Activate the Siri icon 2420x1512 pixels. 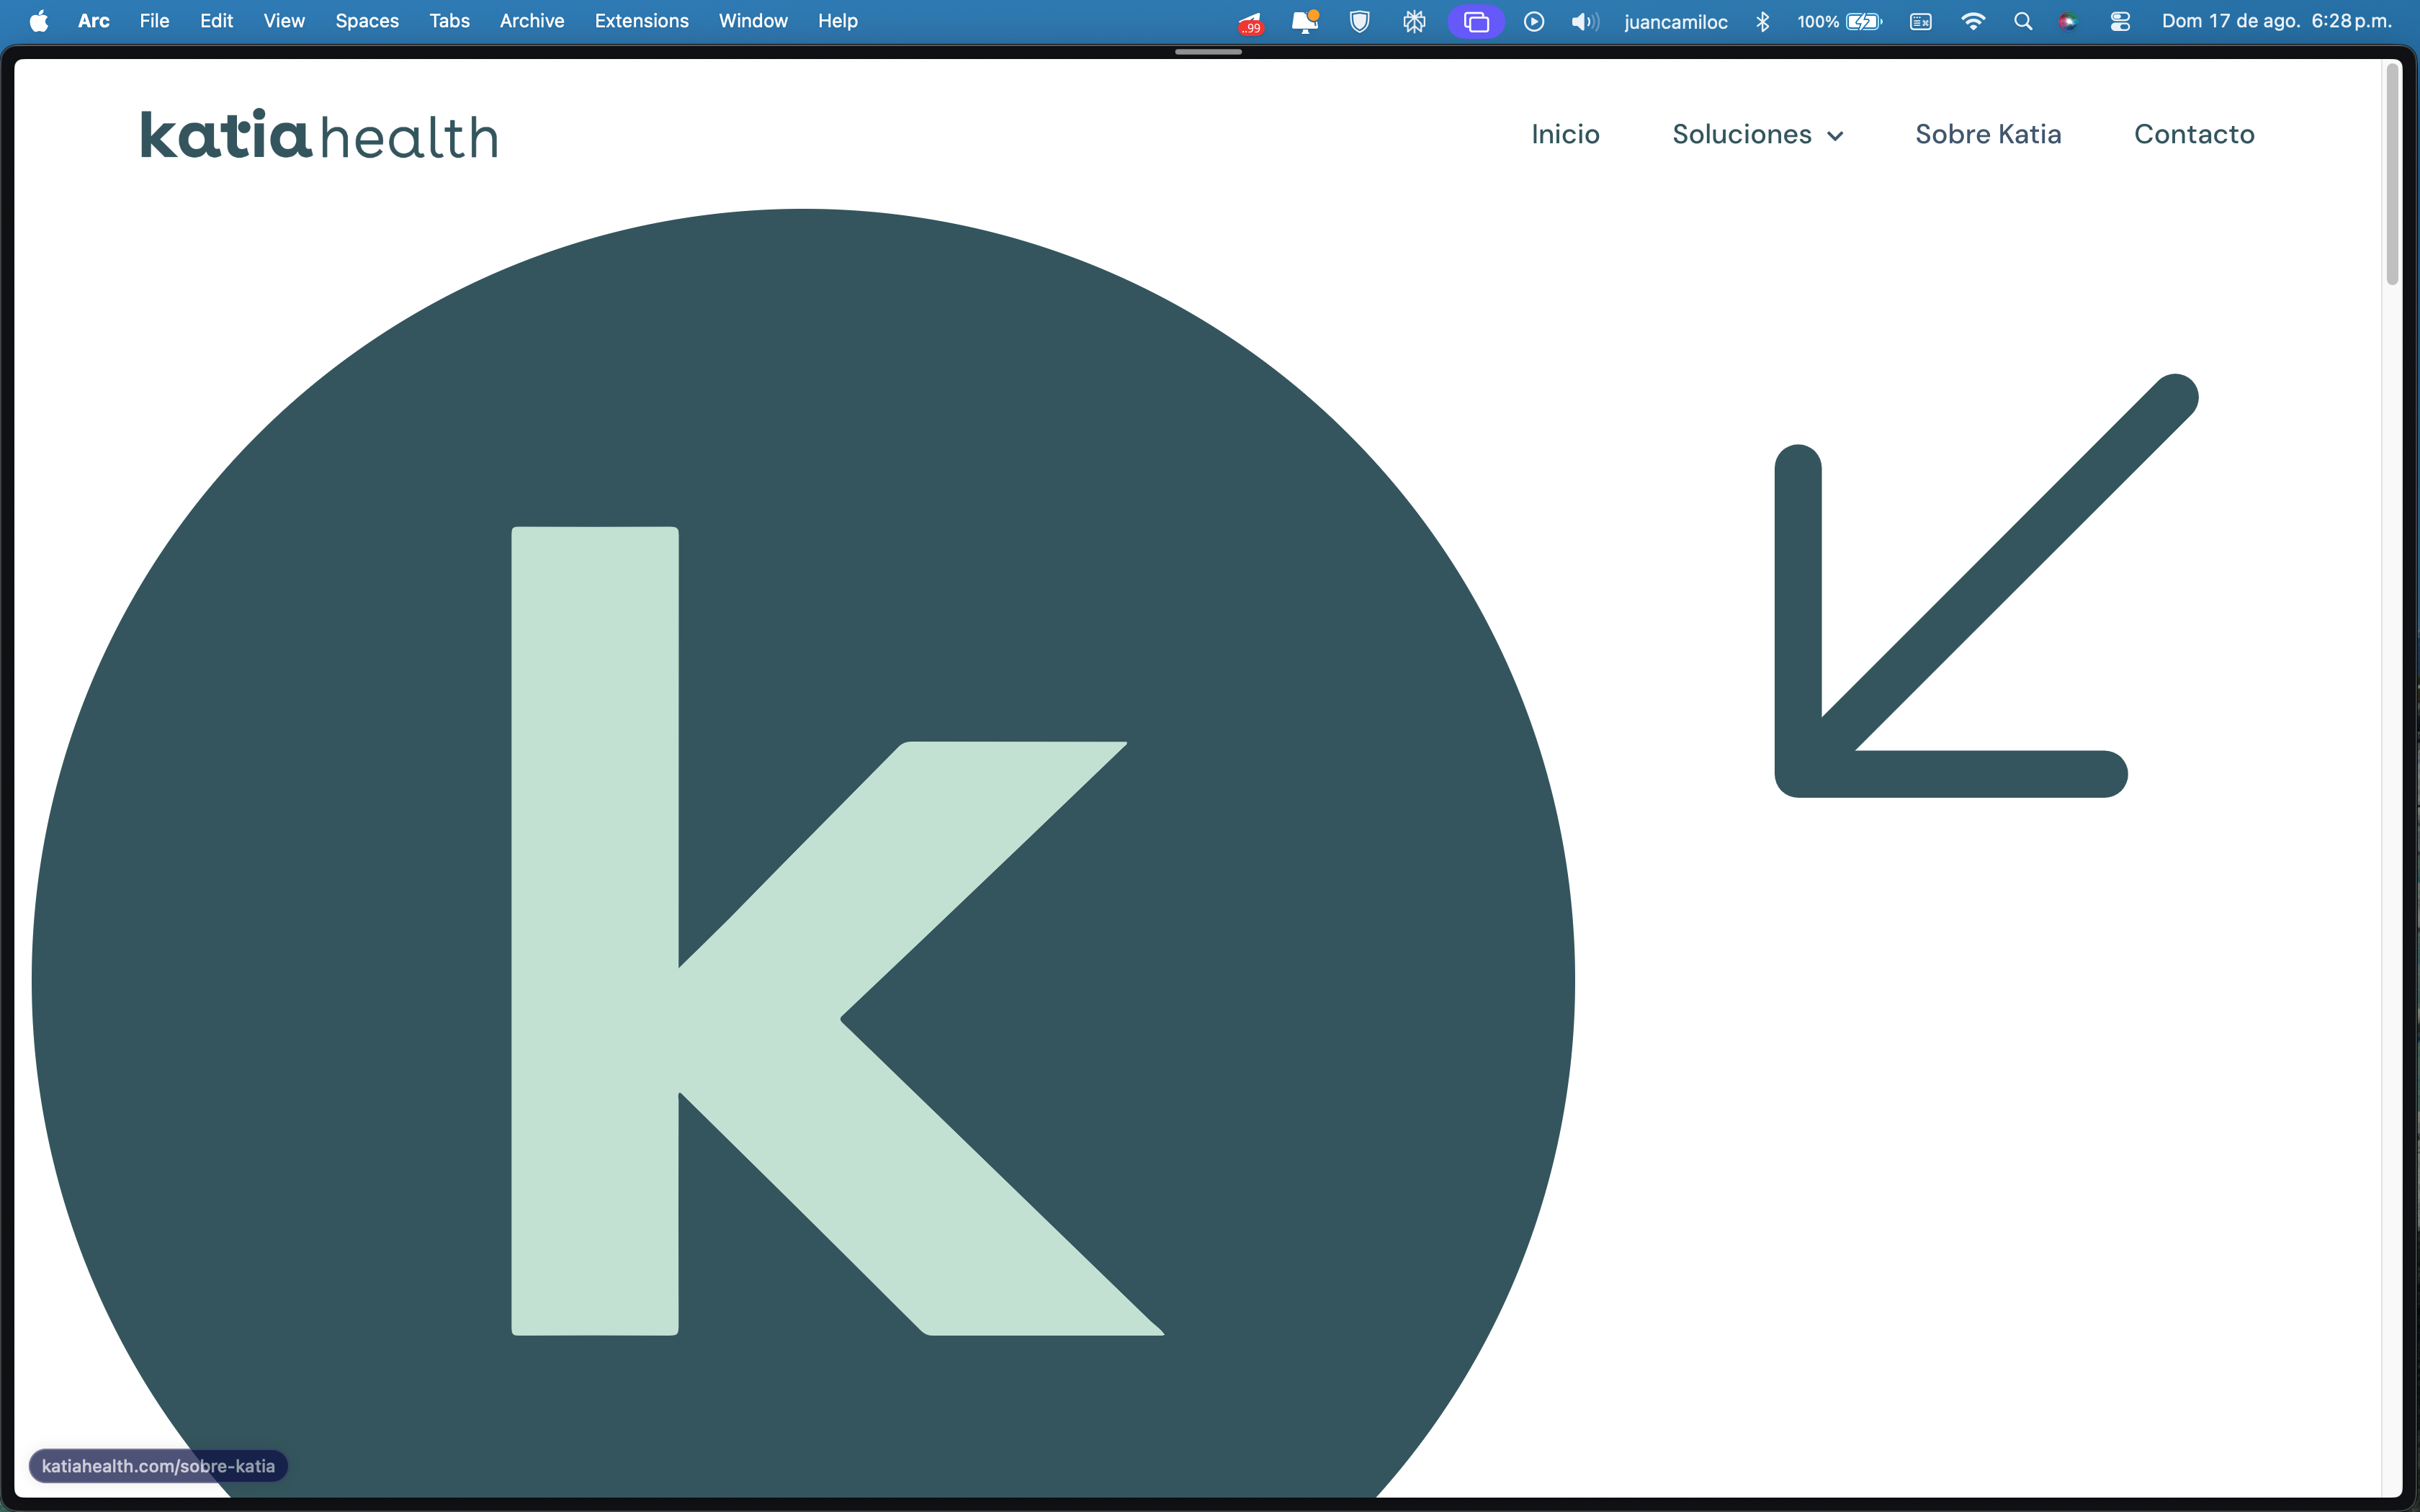point(2069,21)
